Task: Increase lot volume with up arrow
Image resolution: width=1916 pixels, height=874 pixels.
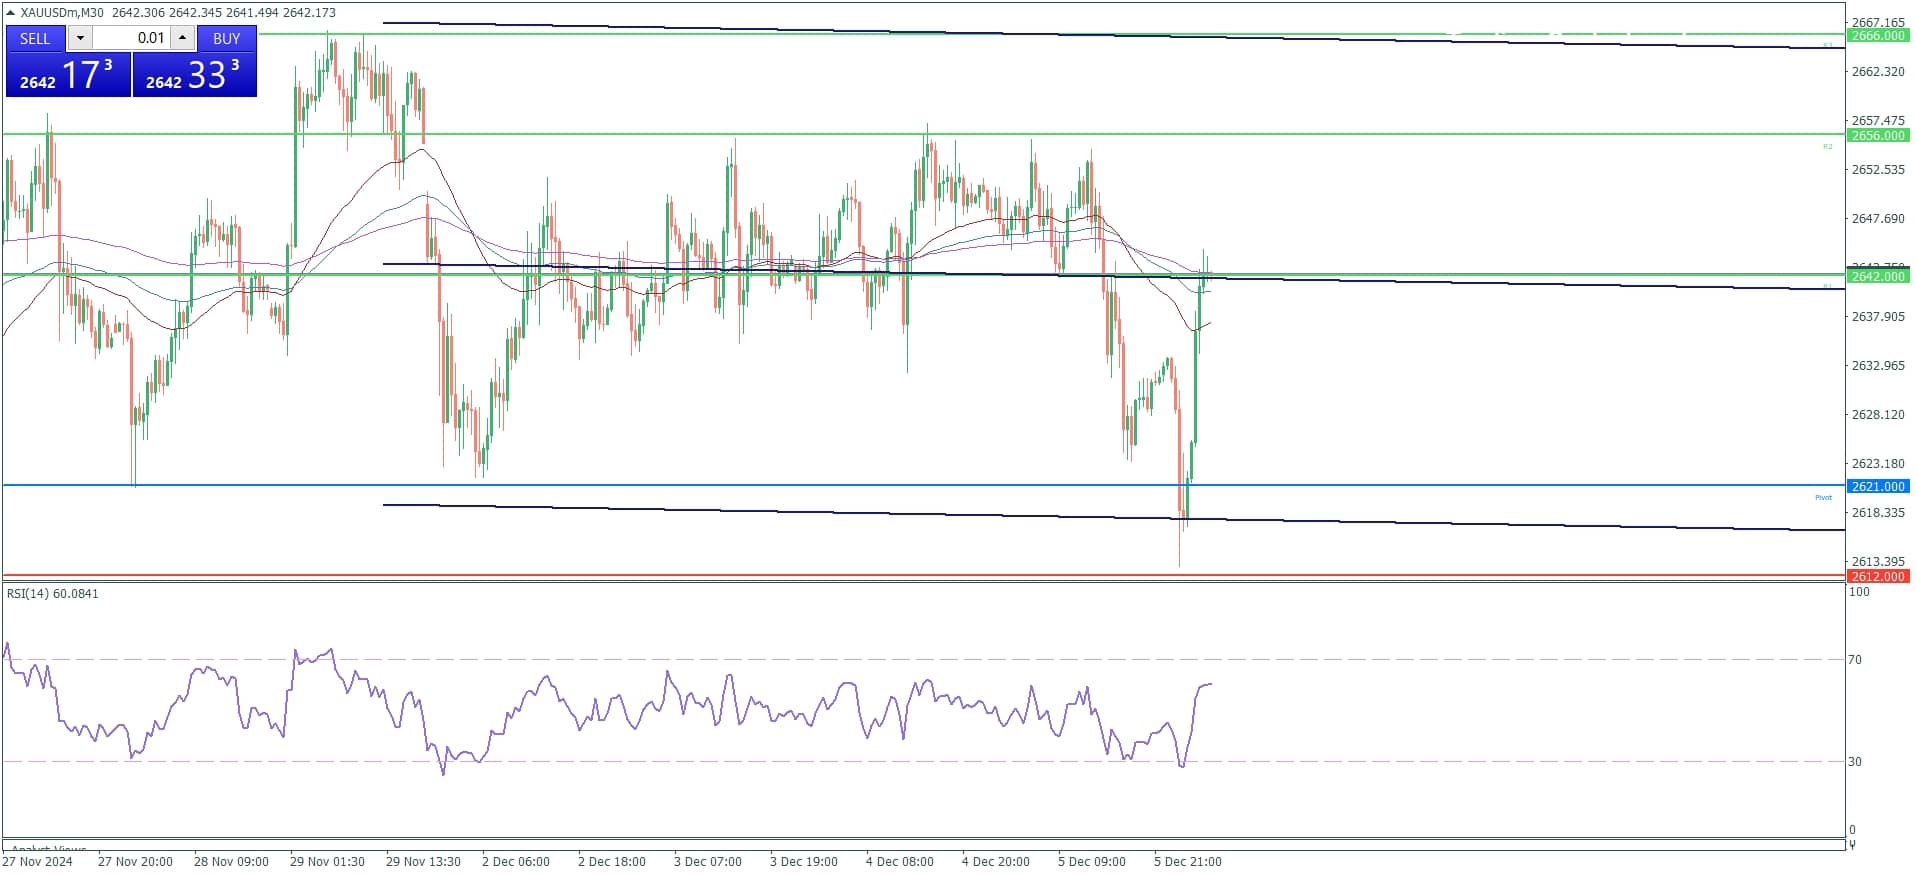Action: (182, 38)
